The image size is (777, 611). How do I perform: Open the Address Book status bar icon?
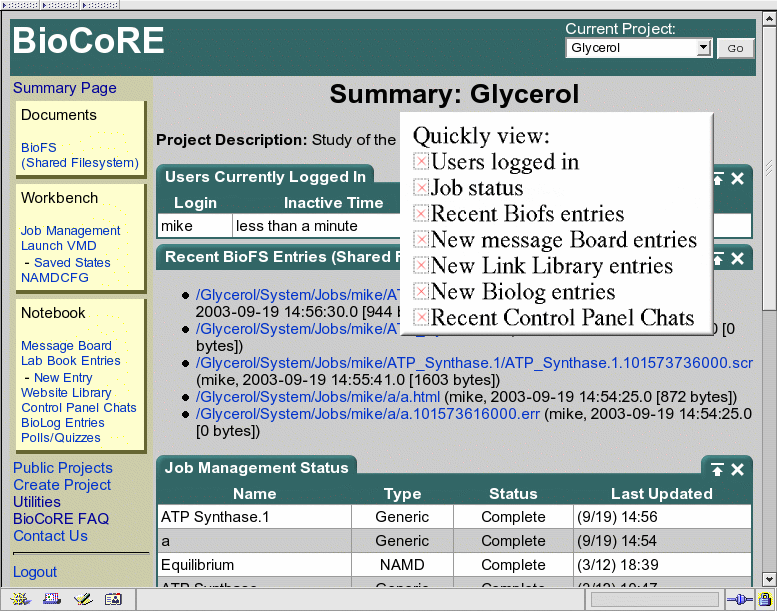(113, 599)
